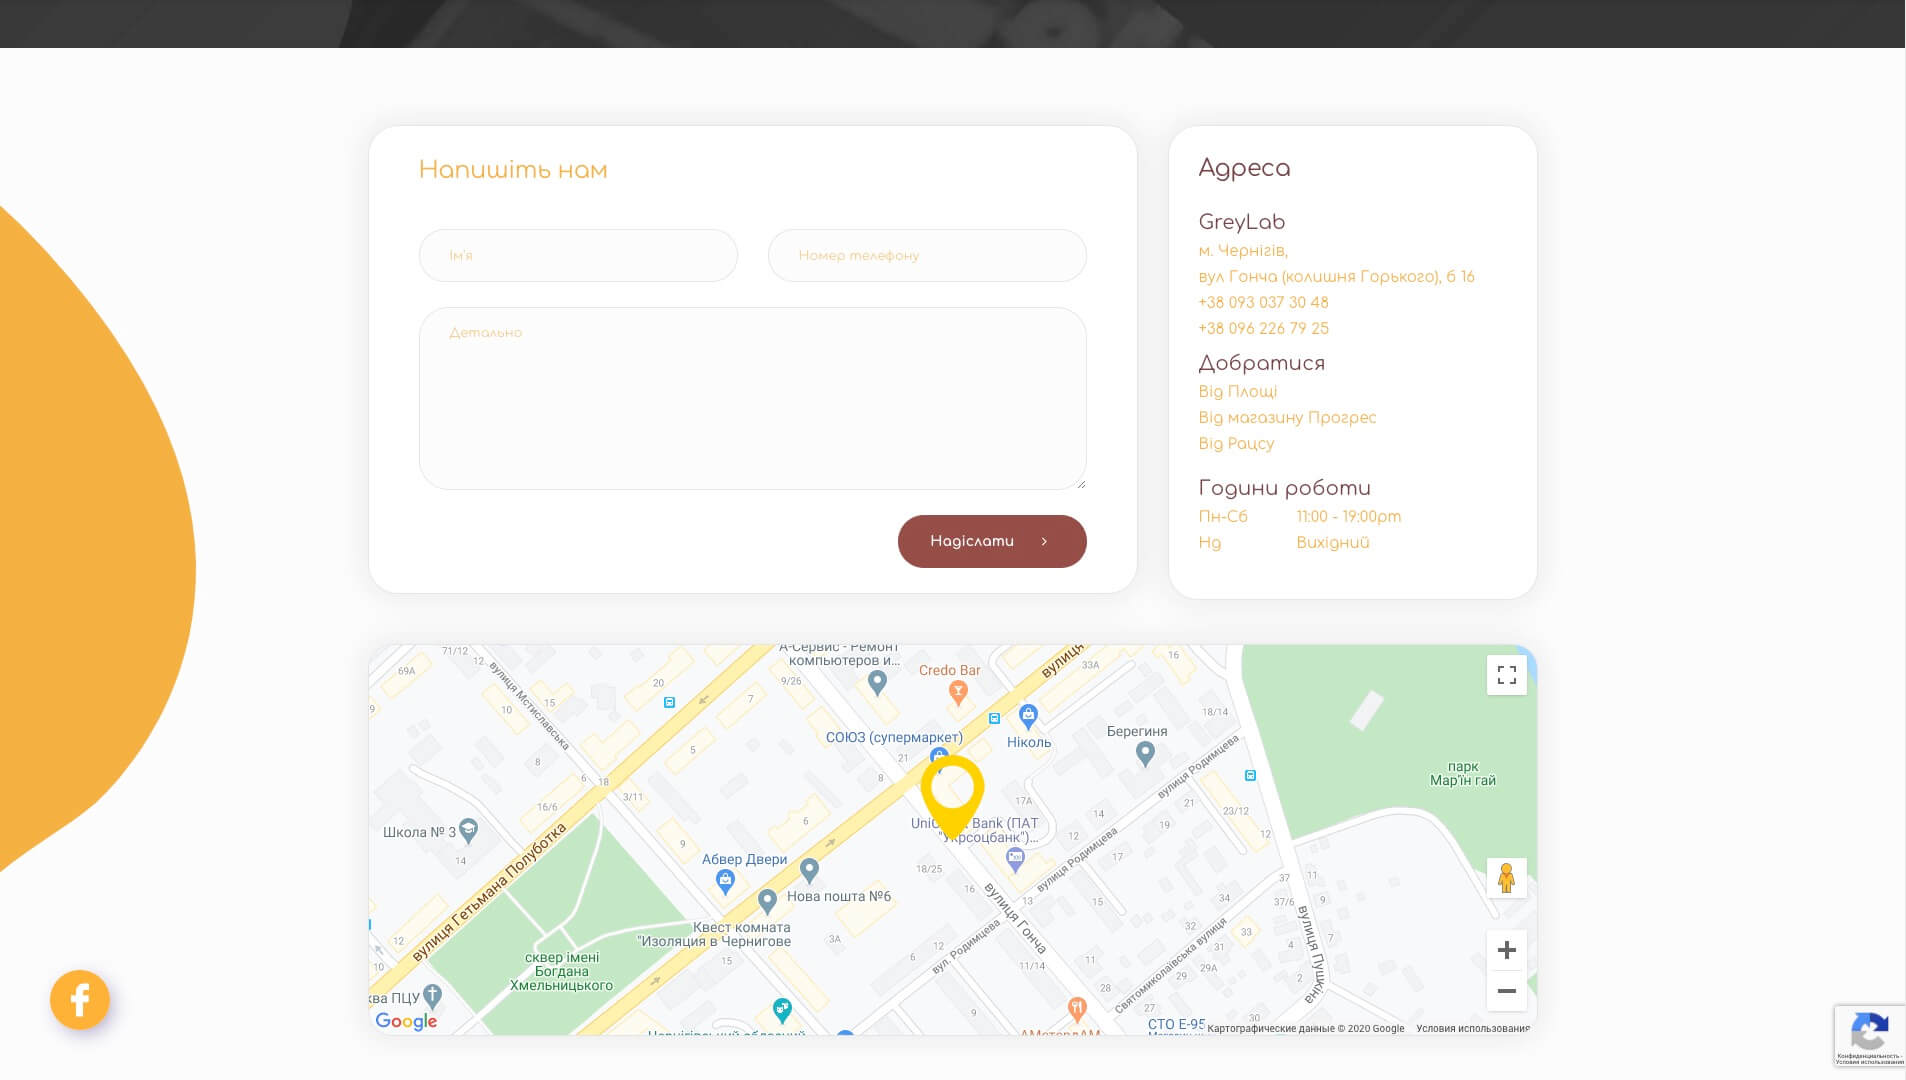Click the Детально message textarea
Viewport: 1906px width, 1080px height.
point(752,398)
